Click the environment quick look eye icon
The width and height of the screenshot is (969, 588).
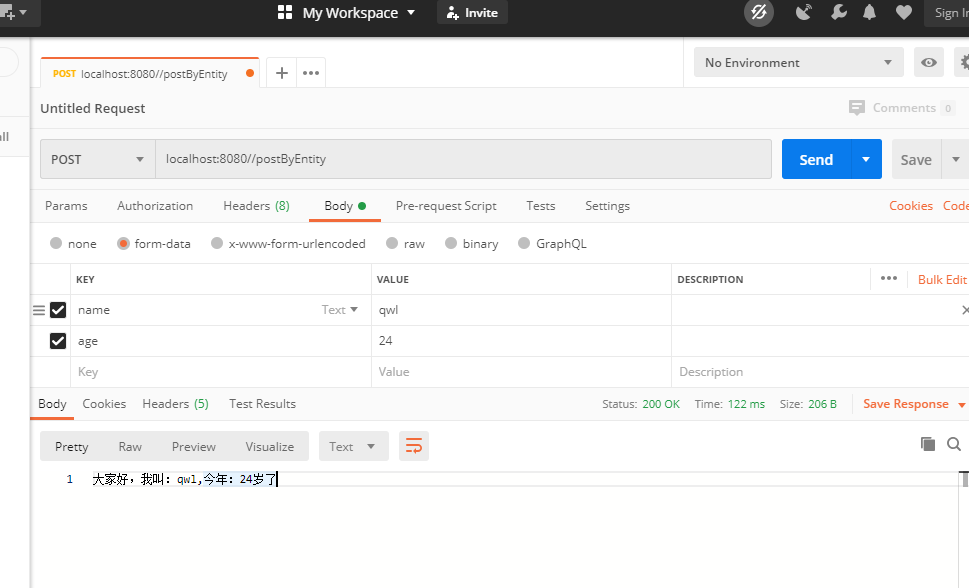929,62
